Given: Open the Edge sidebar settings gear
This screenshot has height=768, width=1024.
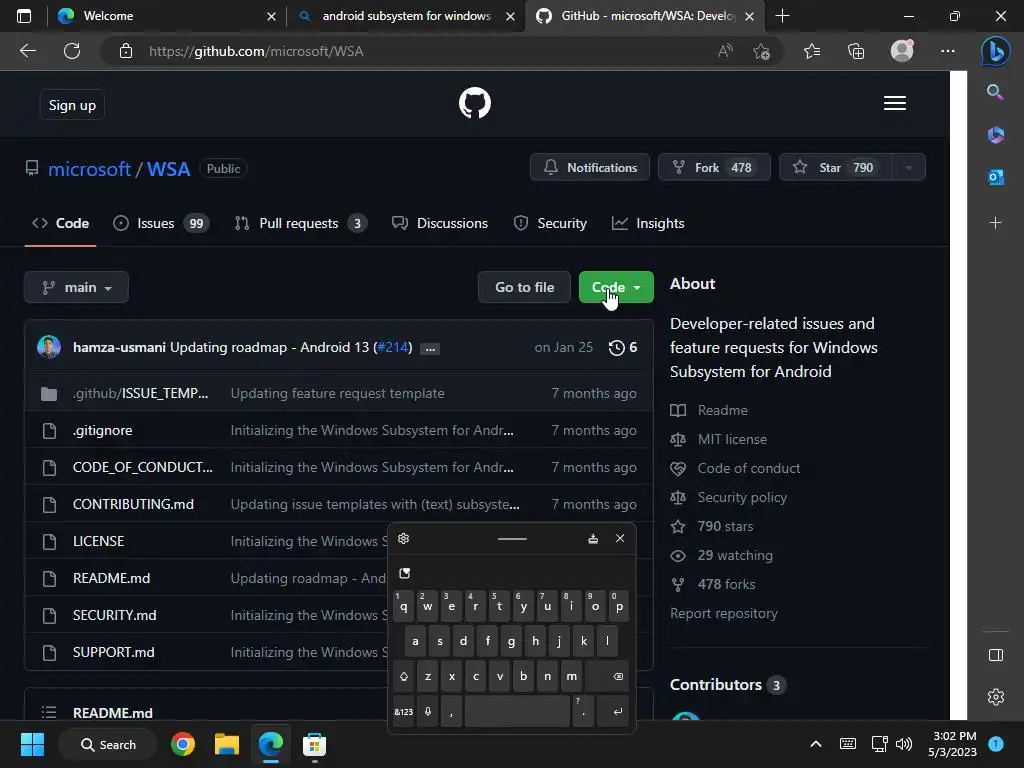Looking at the screenshot, I should click(x=995, y=697).
